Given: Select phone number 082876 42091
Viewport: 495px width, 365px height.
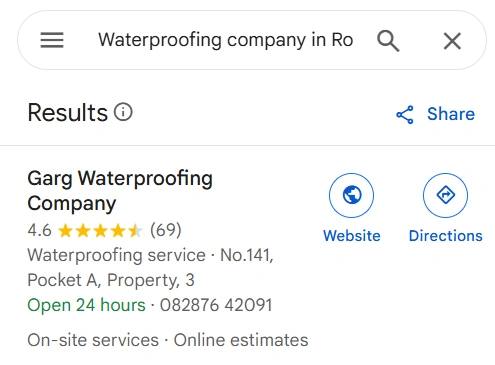Looking at the screenshot, I should [216, 305].
